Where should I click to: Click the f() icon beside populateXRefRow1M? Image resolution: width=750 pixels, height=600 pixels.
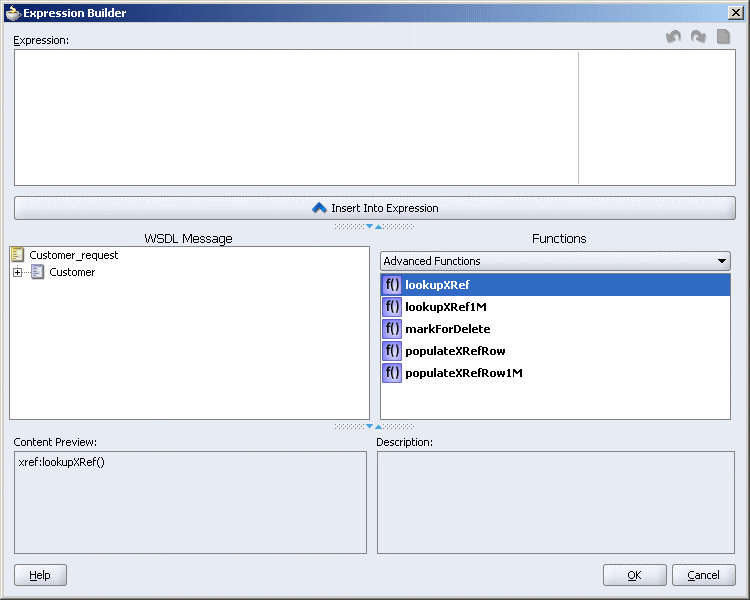(x=392, y=373)
